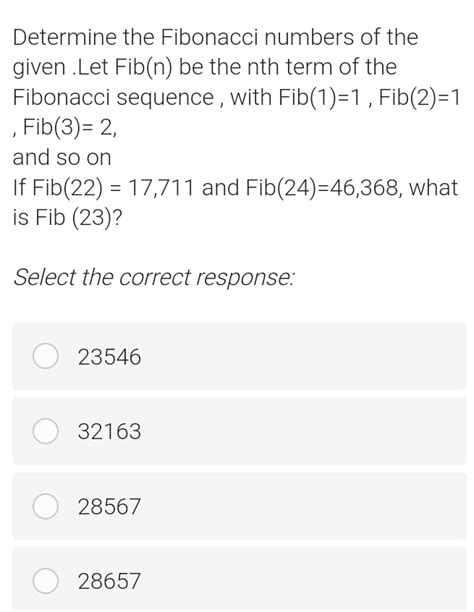Click the Fib(1)=1 expression

pyautogui.click(x=319, y=97)
